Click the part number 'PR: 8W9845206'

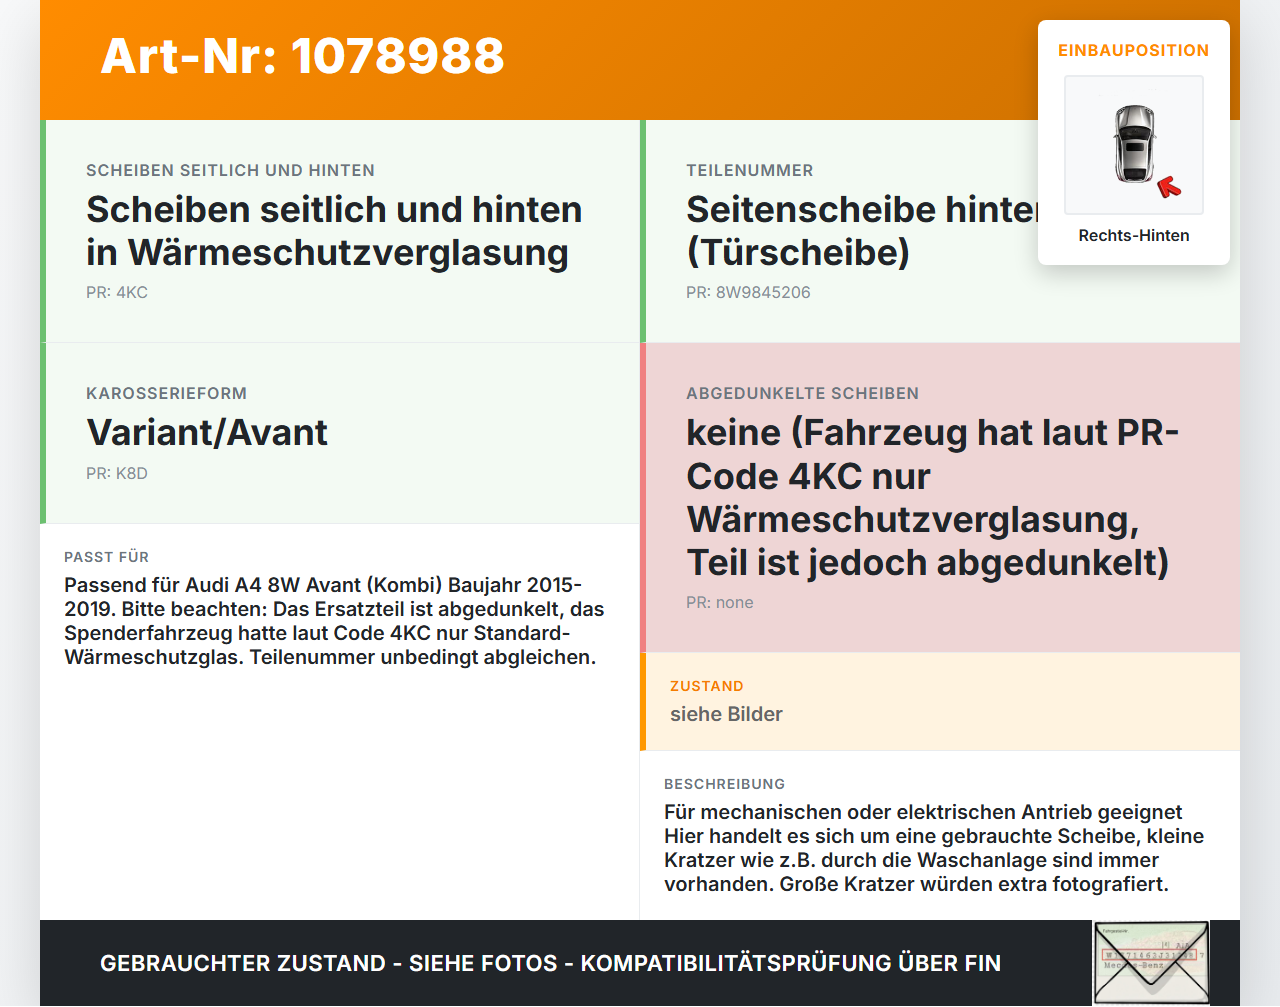pos(748,292)
